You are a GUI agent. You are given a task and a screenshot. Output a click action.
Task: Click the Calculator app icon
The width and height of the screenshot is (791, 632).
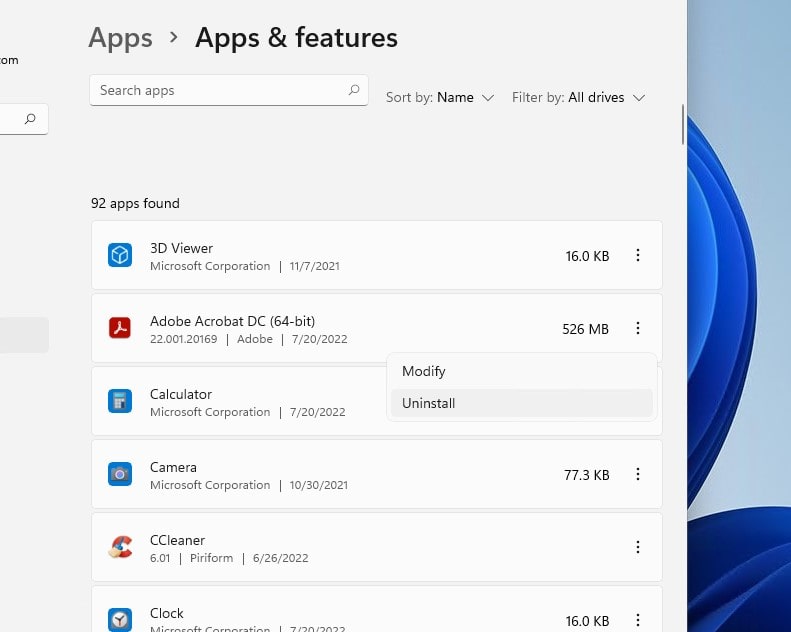point(120,401)
